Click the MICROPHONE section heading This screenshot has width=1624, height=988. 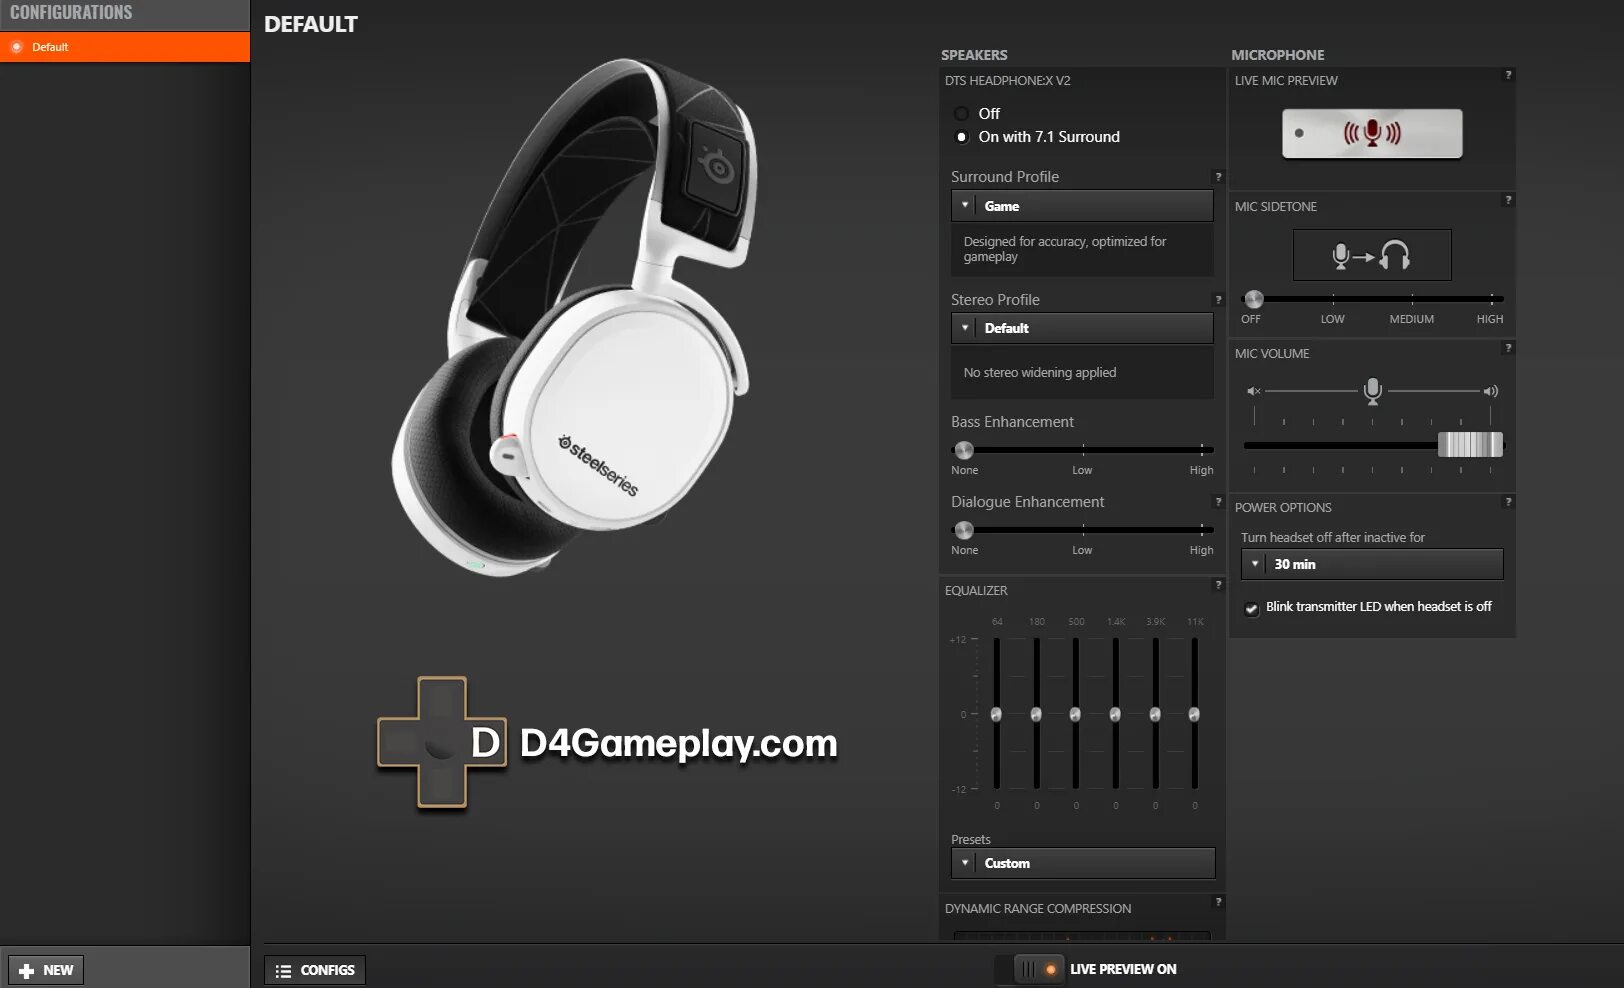point(1278,55)
